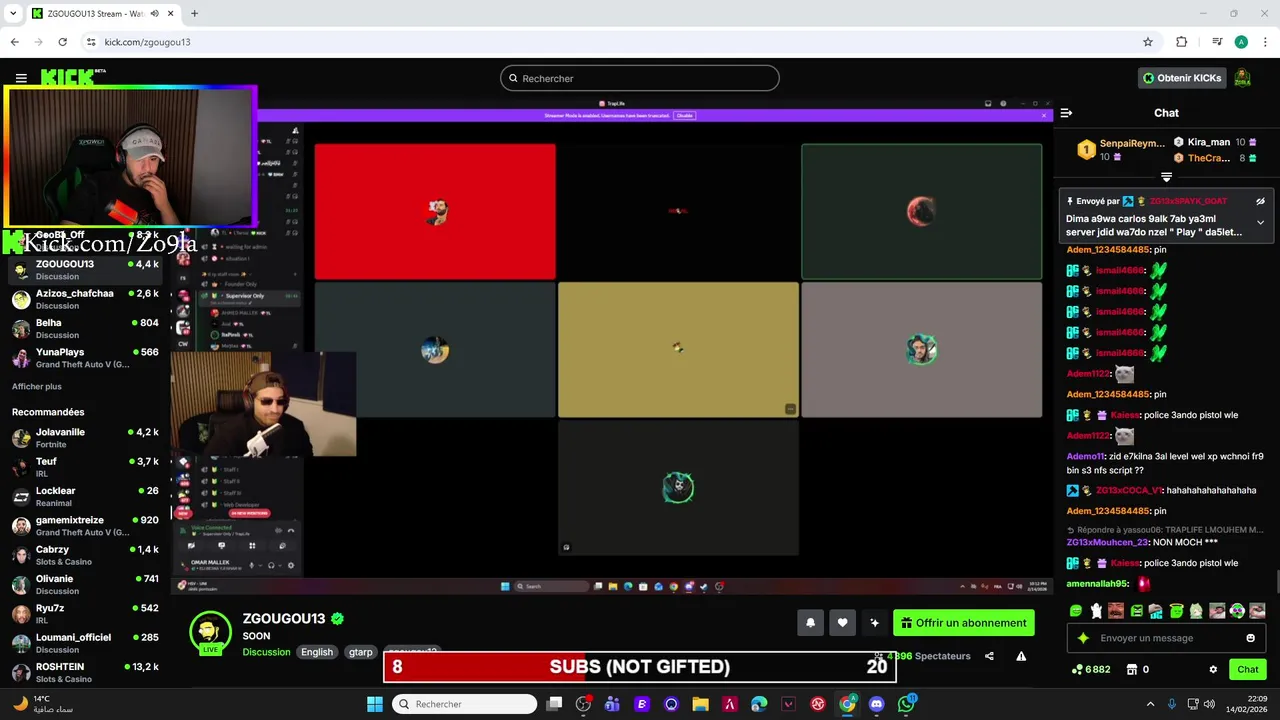The image size is (1280, 720).
Task: Open Loumani_officiel recommended channel
Action: point(85,643)
